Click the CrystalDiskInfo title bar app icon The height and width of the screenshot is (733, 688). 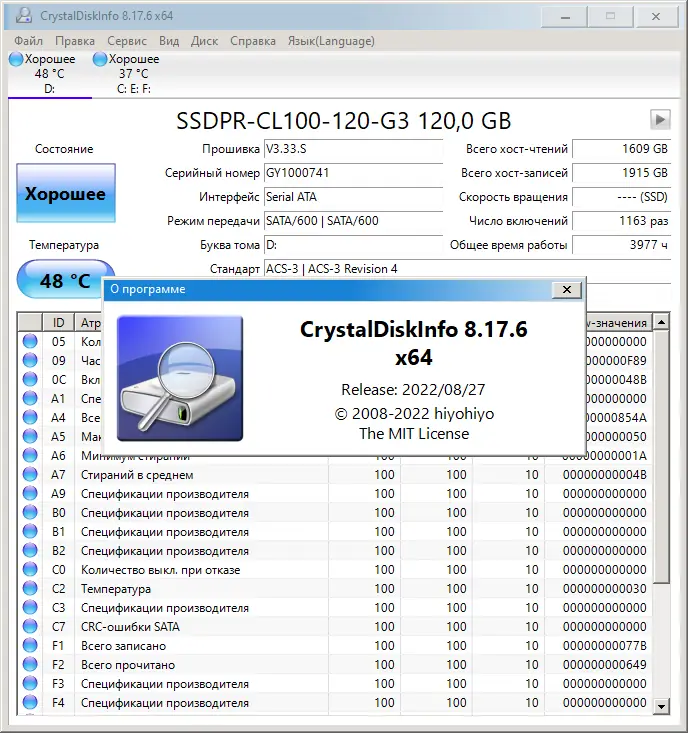[23, 15]
